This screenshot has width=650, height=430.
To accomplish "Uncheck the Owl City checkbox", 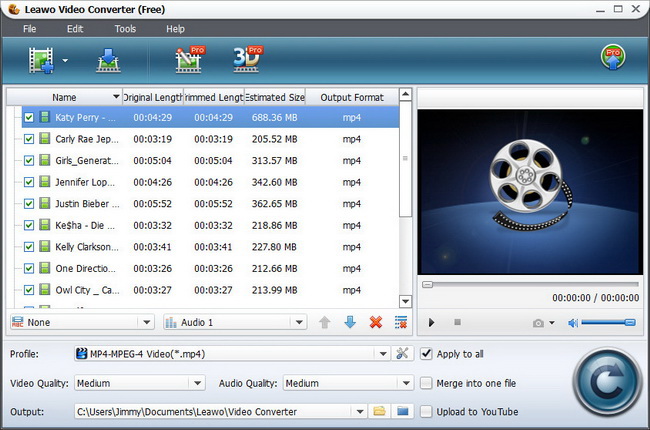I will point(29,290).
